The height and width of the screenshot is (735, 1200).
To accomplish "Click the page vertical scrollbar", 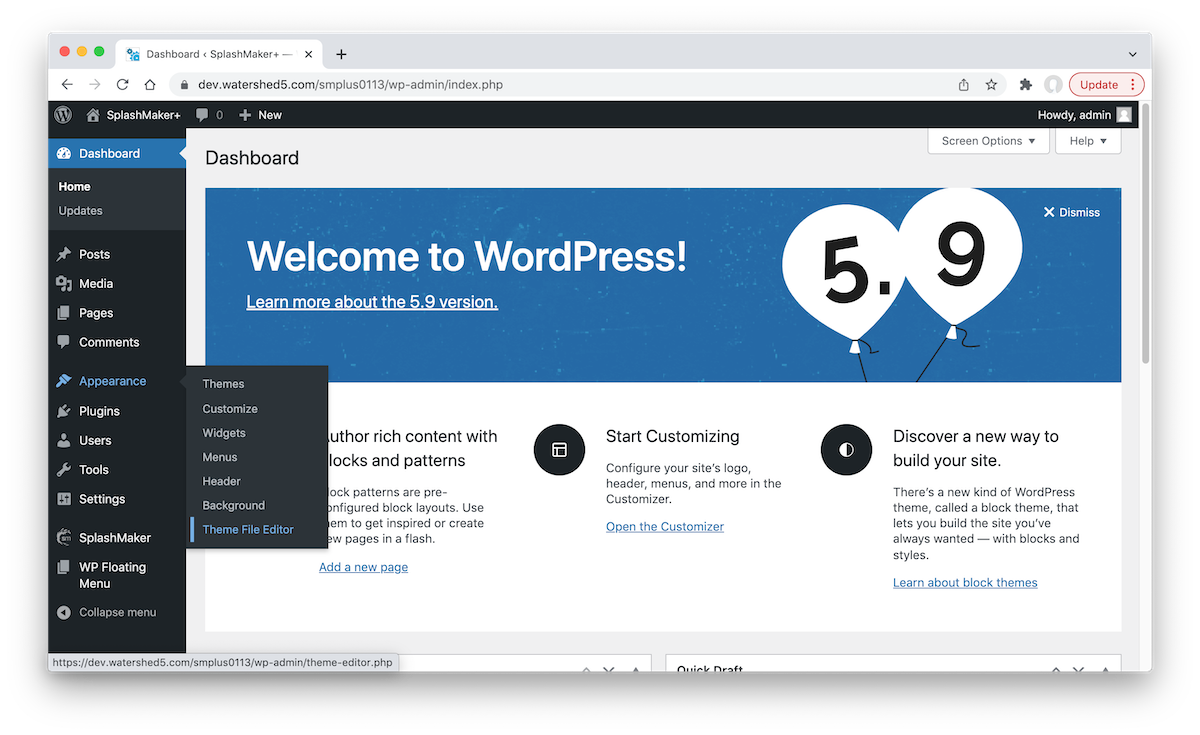I will [1146, 234].
